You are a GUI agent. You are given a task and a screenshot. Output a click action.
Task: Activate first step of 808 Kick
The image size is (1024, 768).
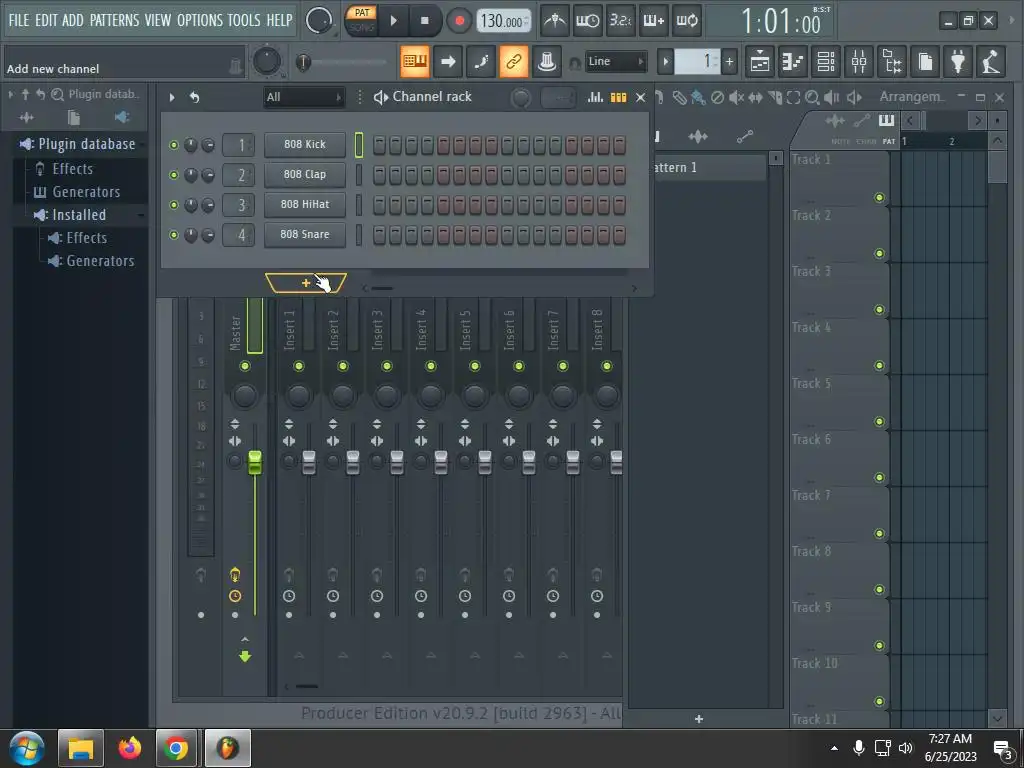(379, 145)
